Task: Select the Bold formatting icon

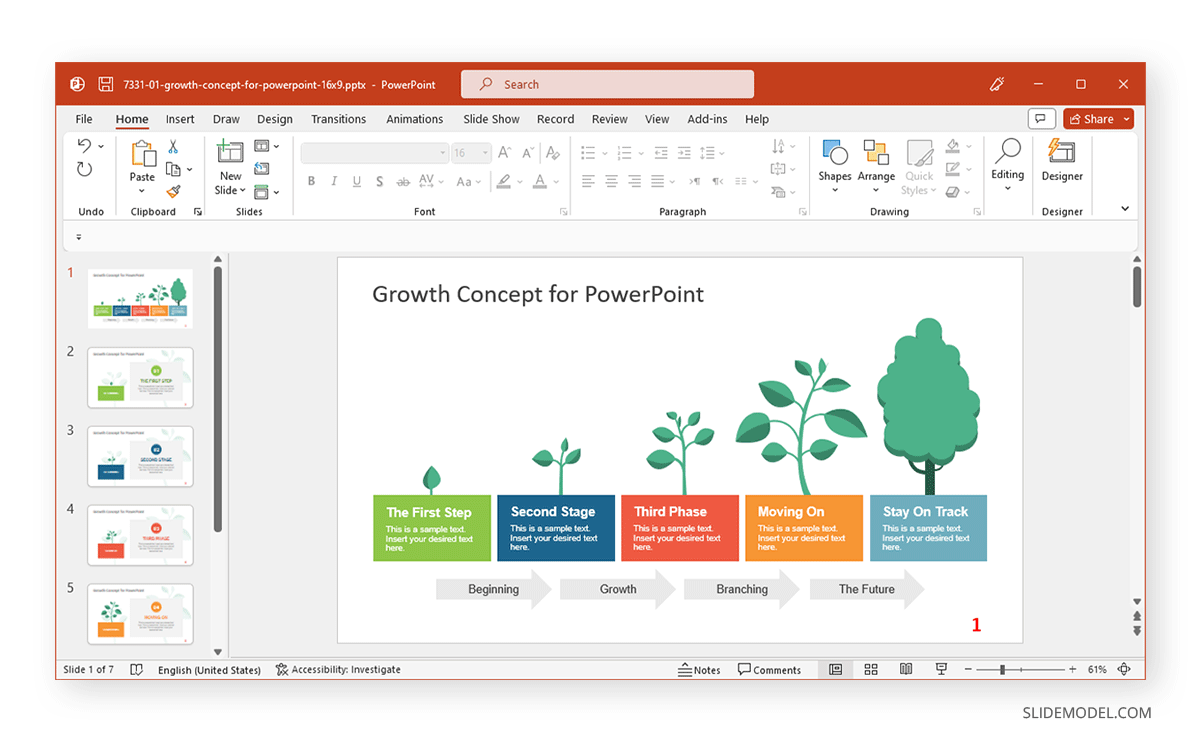Action: click(x=311, y=181)
